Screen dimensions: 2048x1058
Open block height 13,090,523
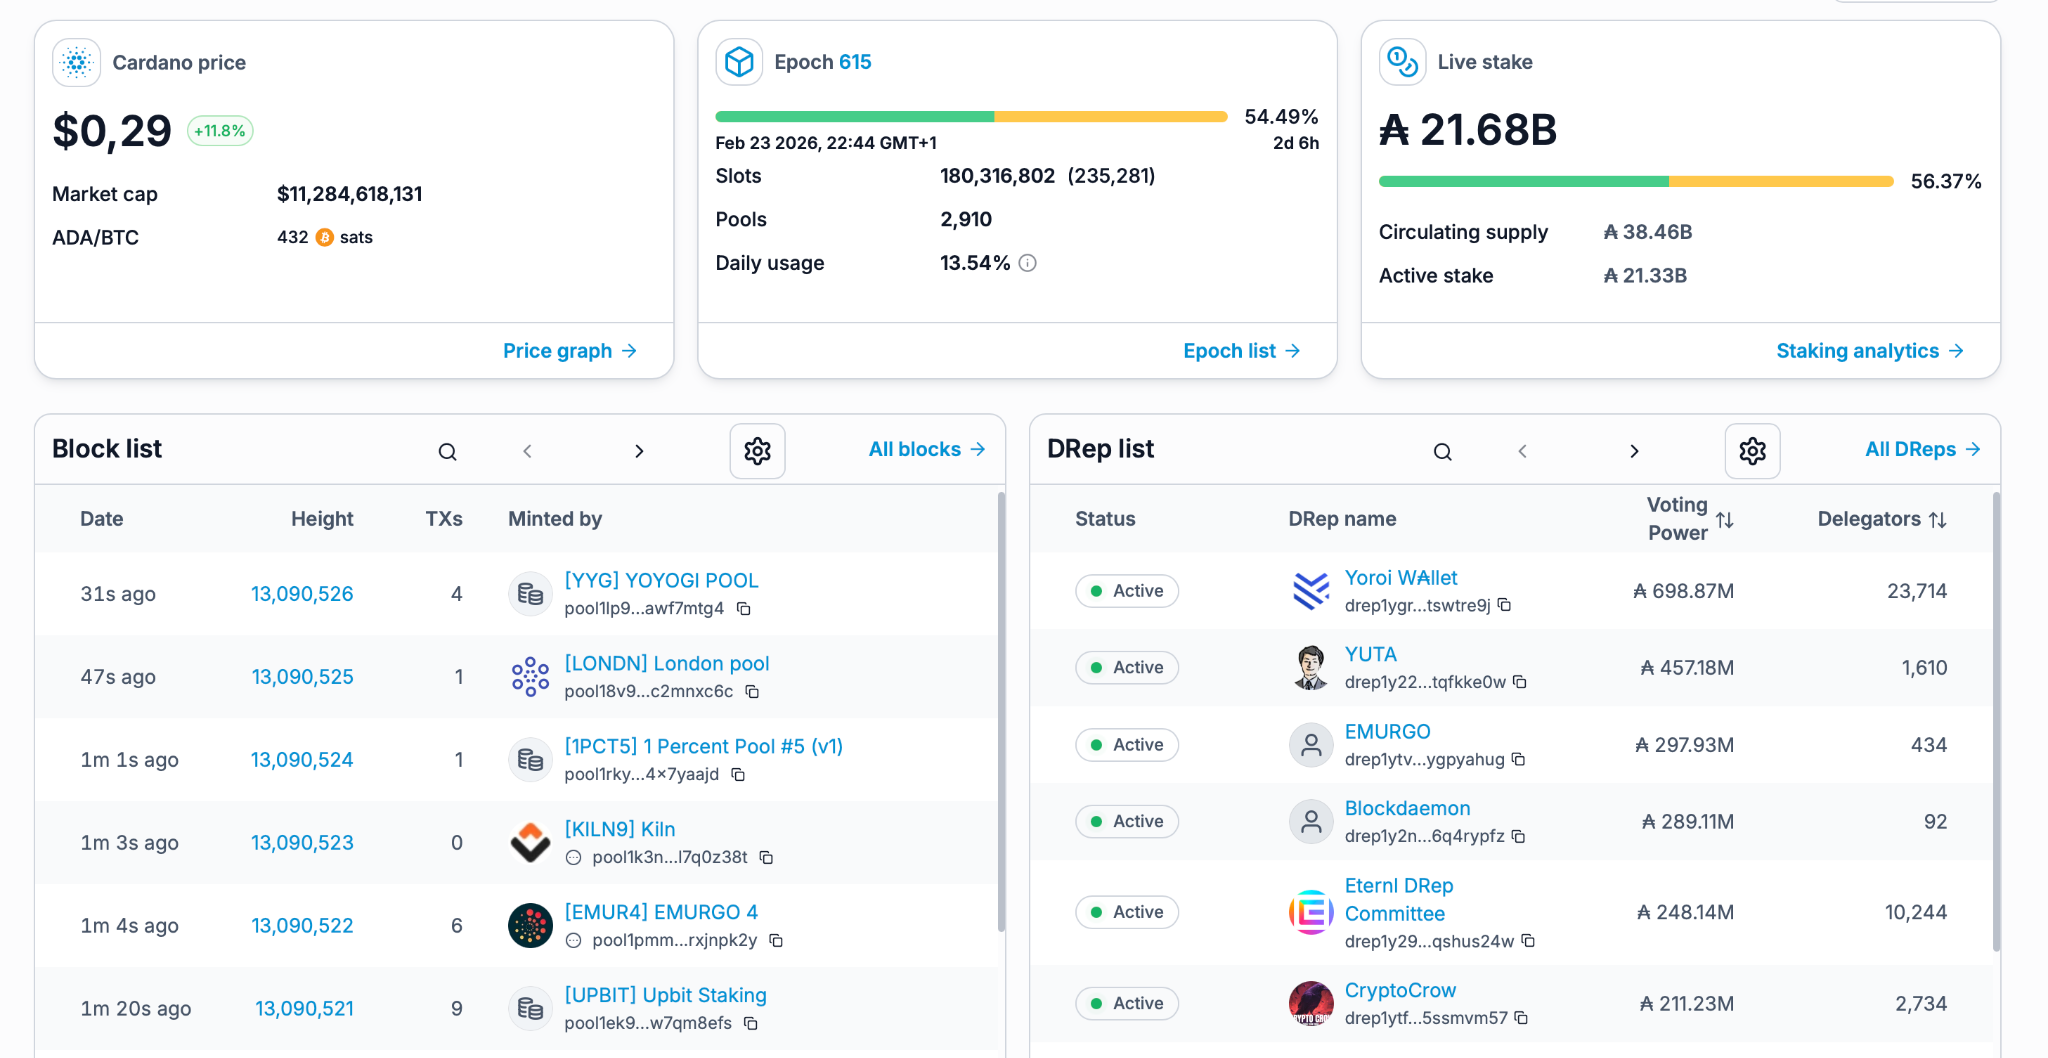[302, 843]
